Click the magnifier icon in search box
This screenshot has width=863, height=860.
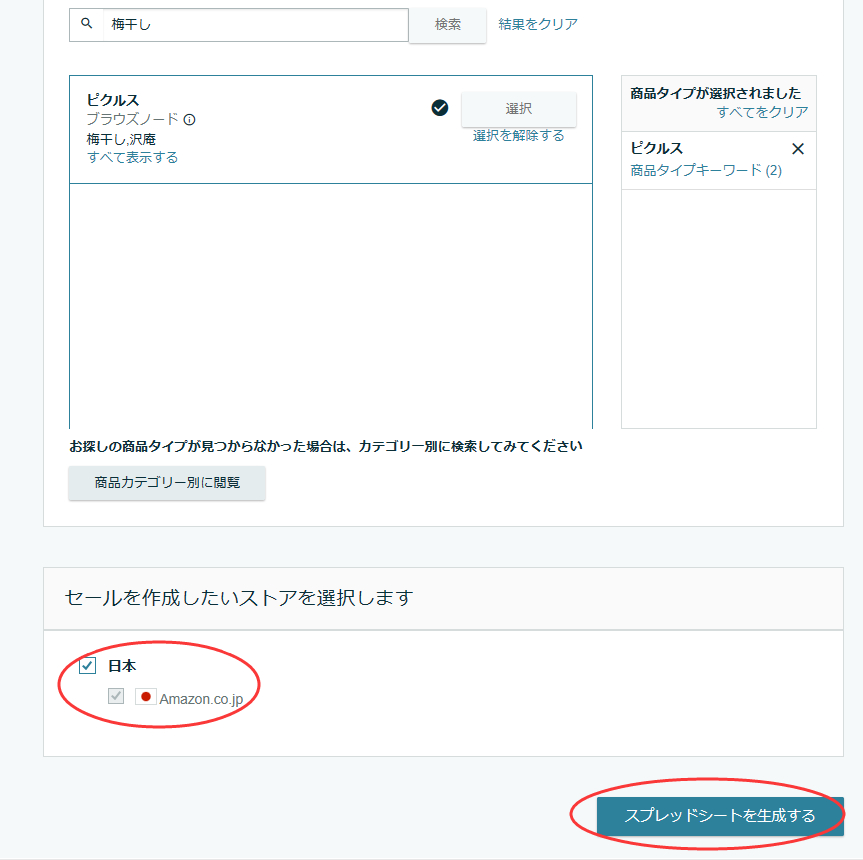click(x=86, y=24)
